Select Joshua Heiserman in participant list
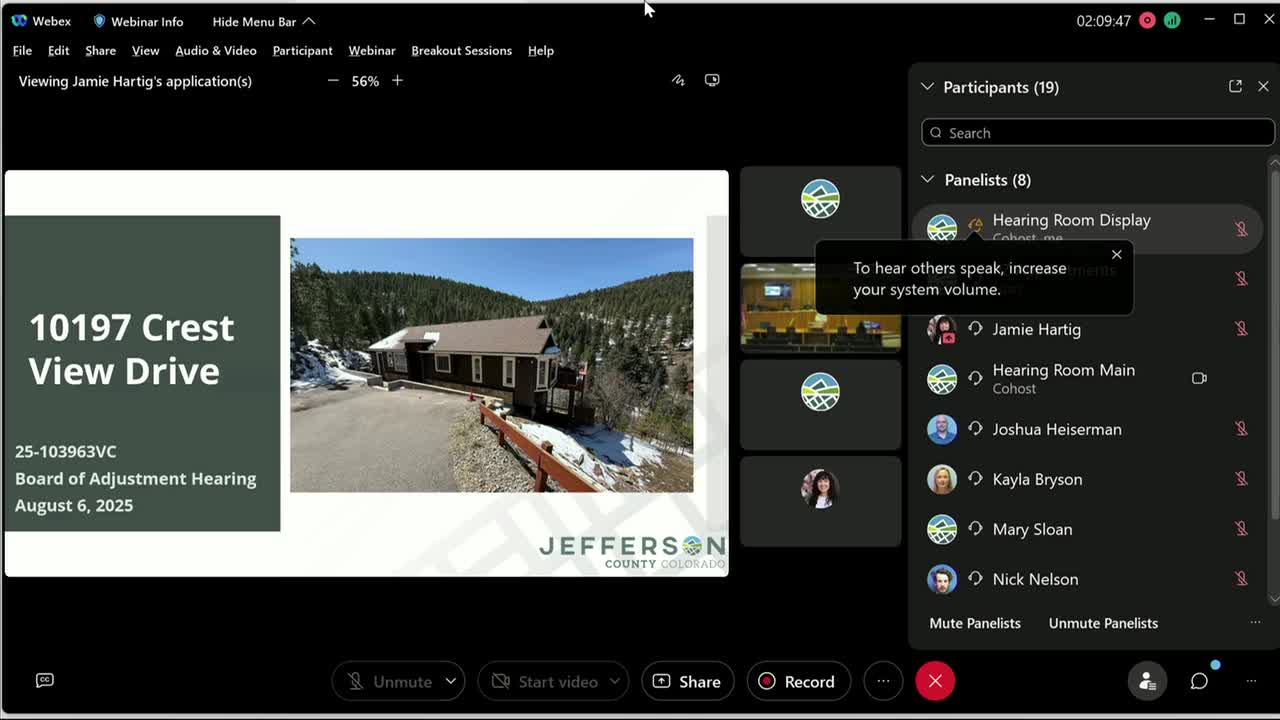 tap(1057, 429)
